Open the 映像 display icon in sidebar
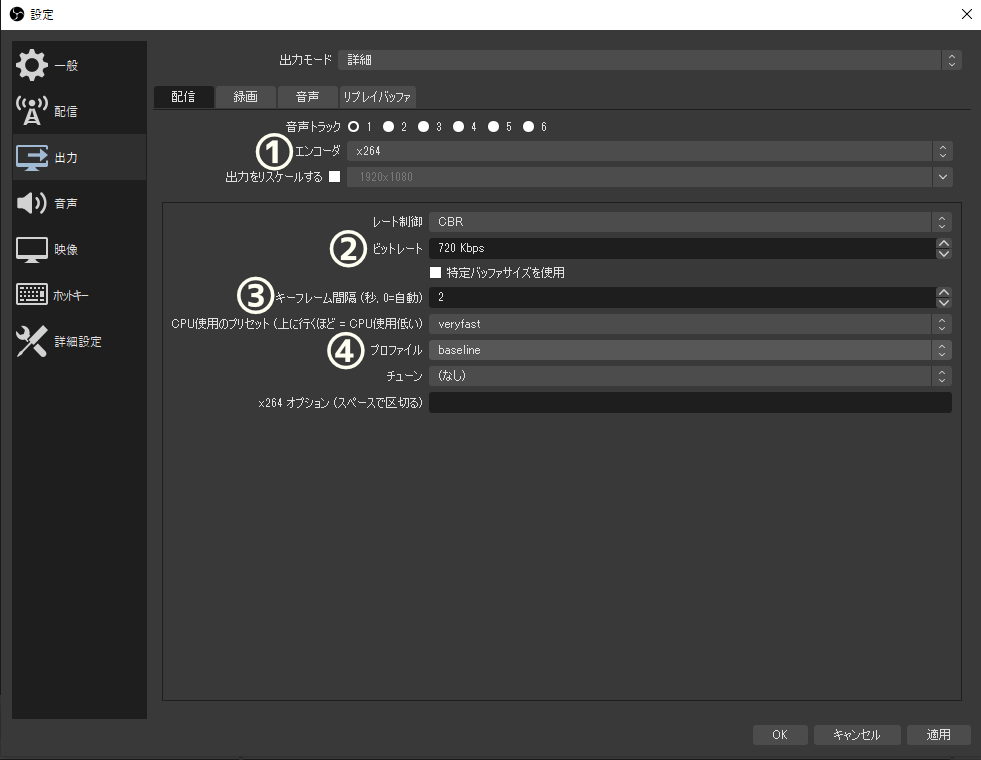The image size is (981, 760). [32, 249]
